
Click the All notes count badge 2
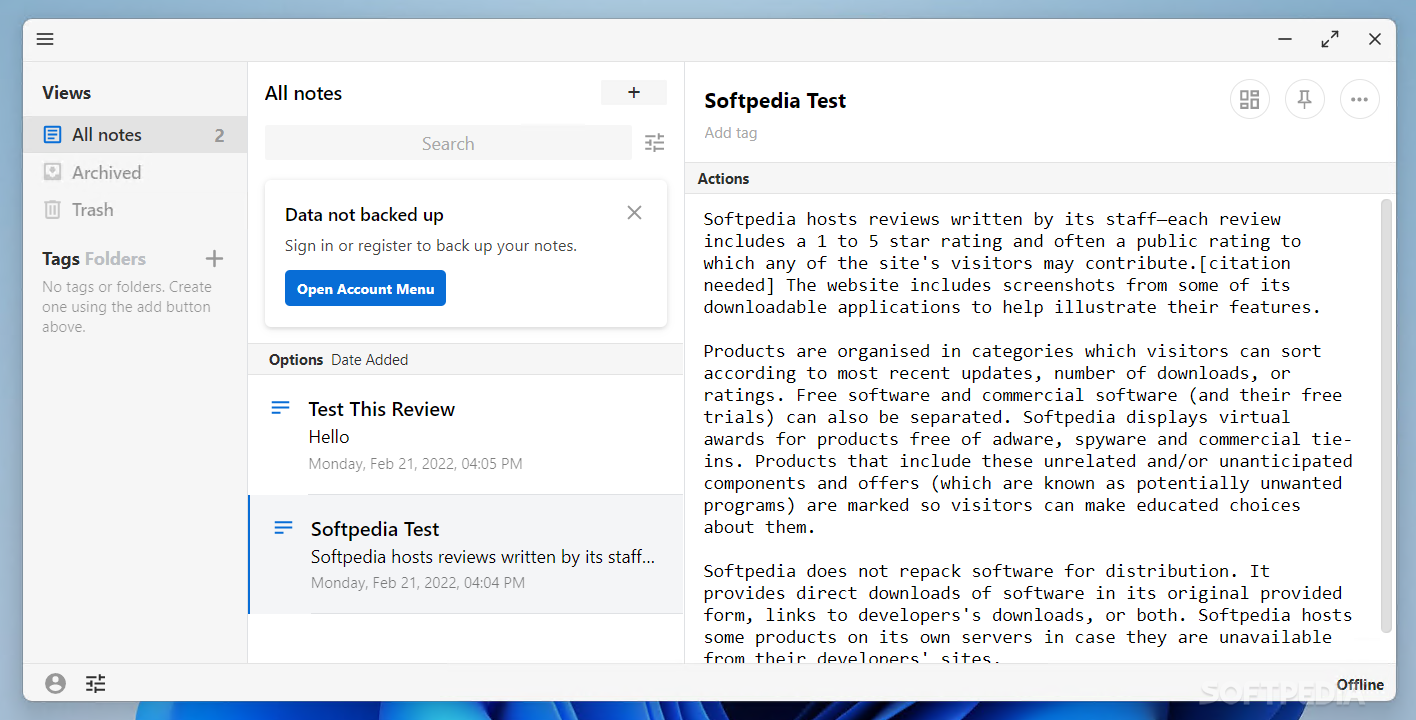(x=219, y=135)
